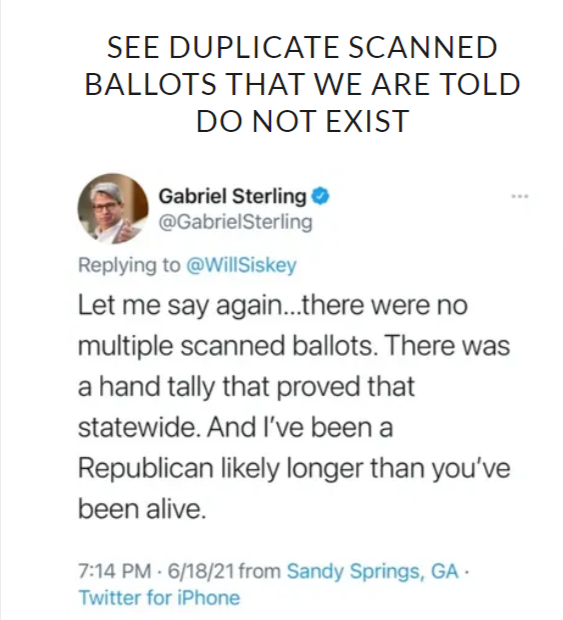
Task: Click the Gabriel Sterling display name
Action: pos(232,196)
